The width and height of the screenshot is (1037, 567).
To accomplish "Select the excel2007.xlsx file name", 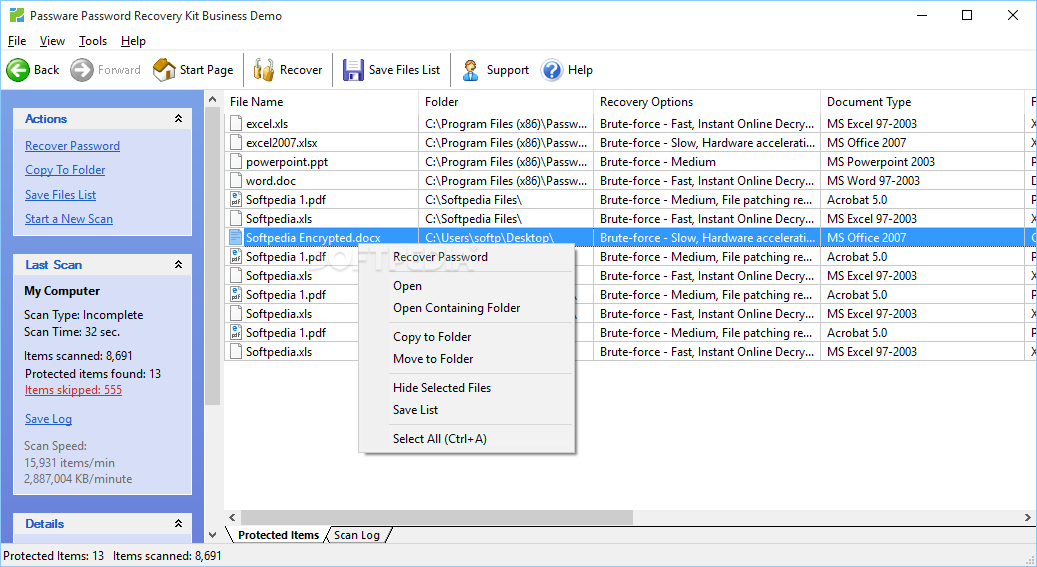I will coord(282,143).
